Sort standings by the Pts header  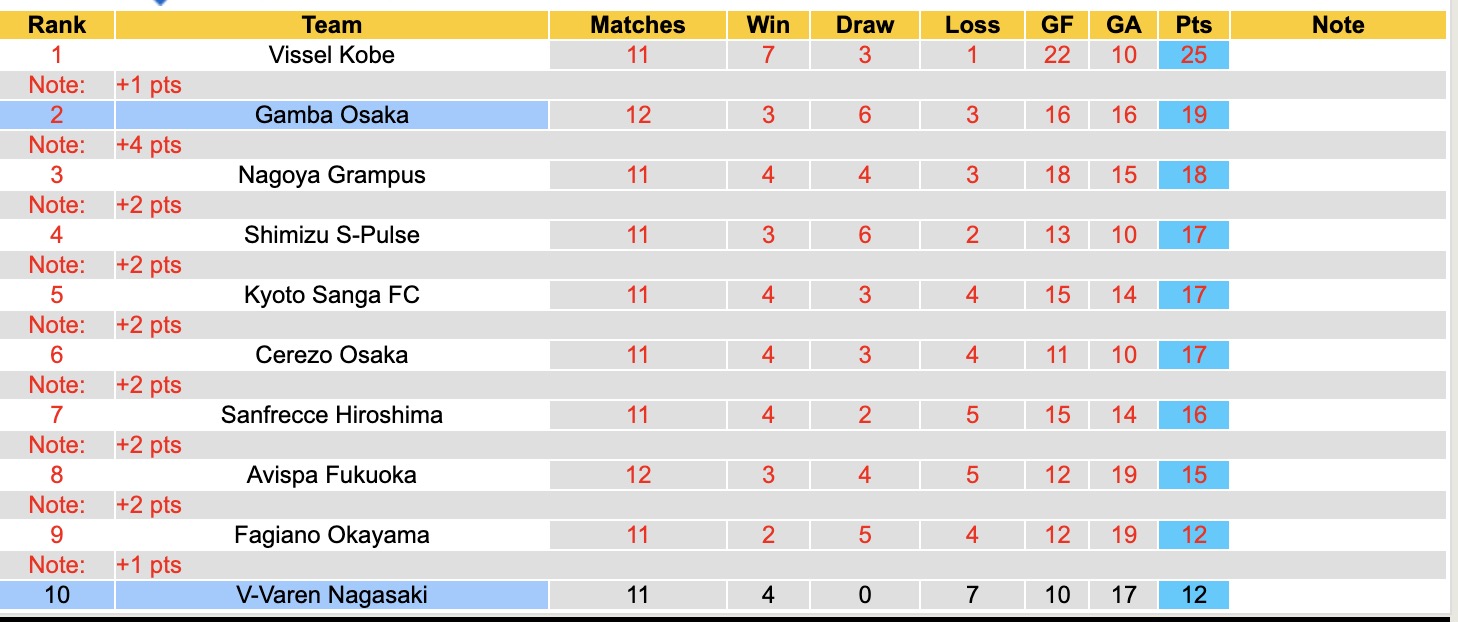1194,25
